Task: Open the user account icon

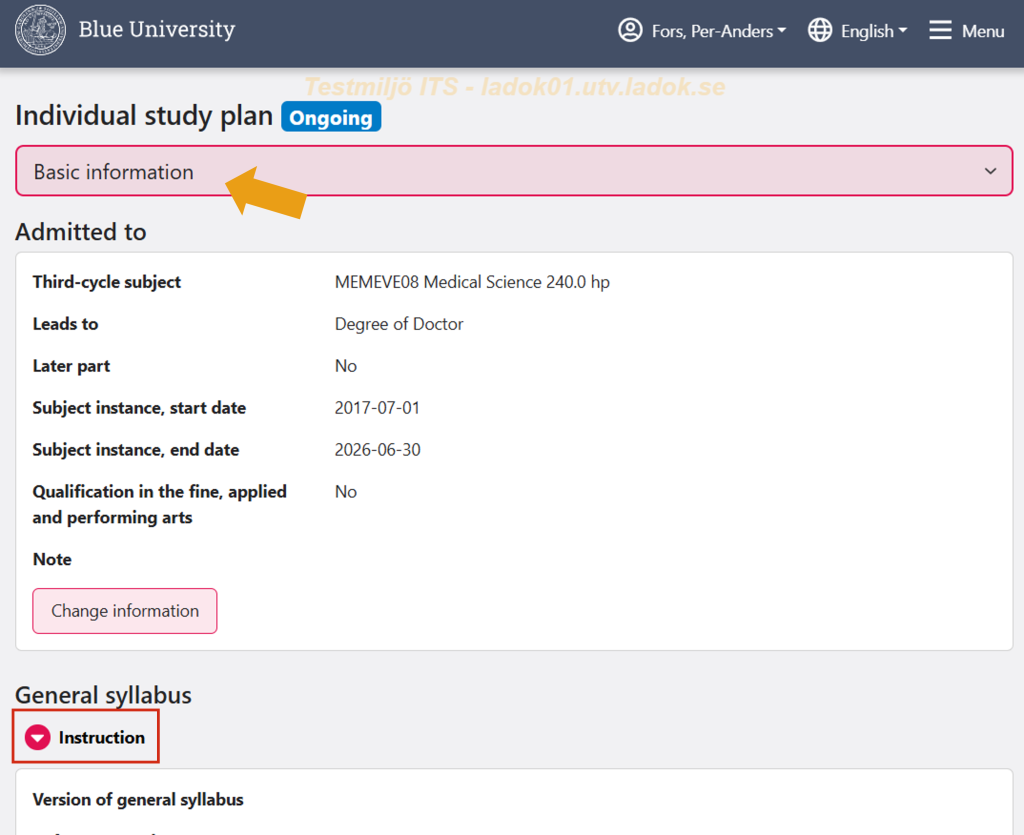Action: click(x=630, y=30)
